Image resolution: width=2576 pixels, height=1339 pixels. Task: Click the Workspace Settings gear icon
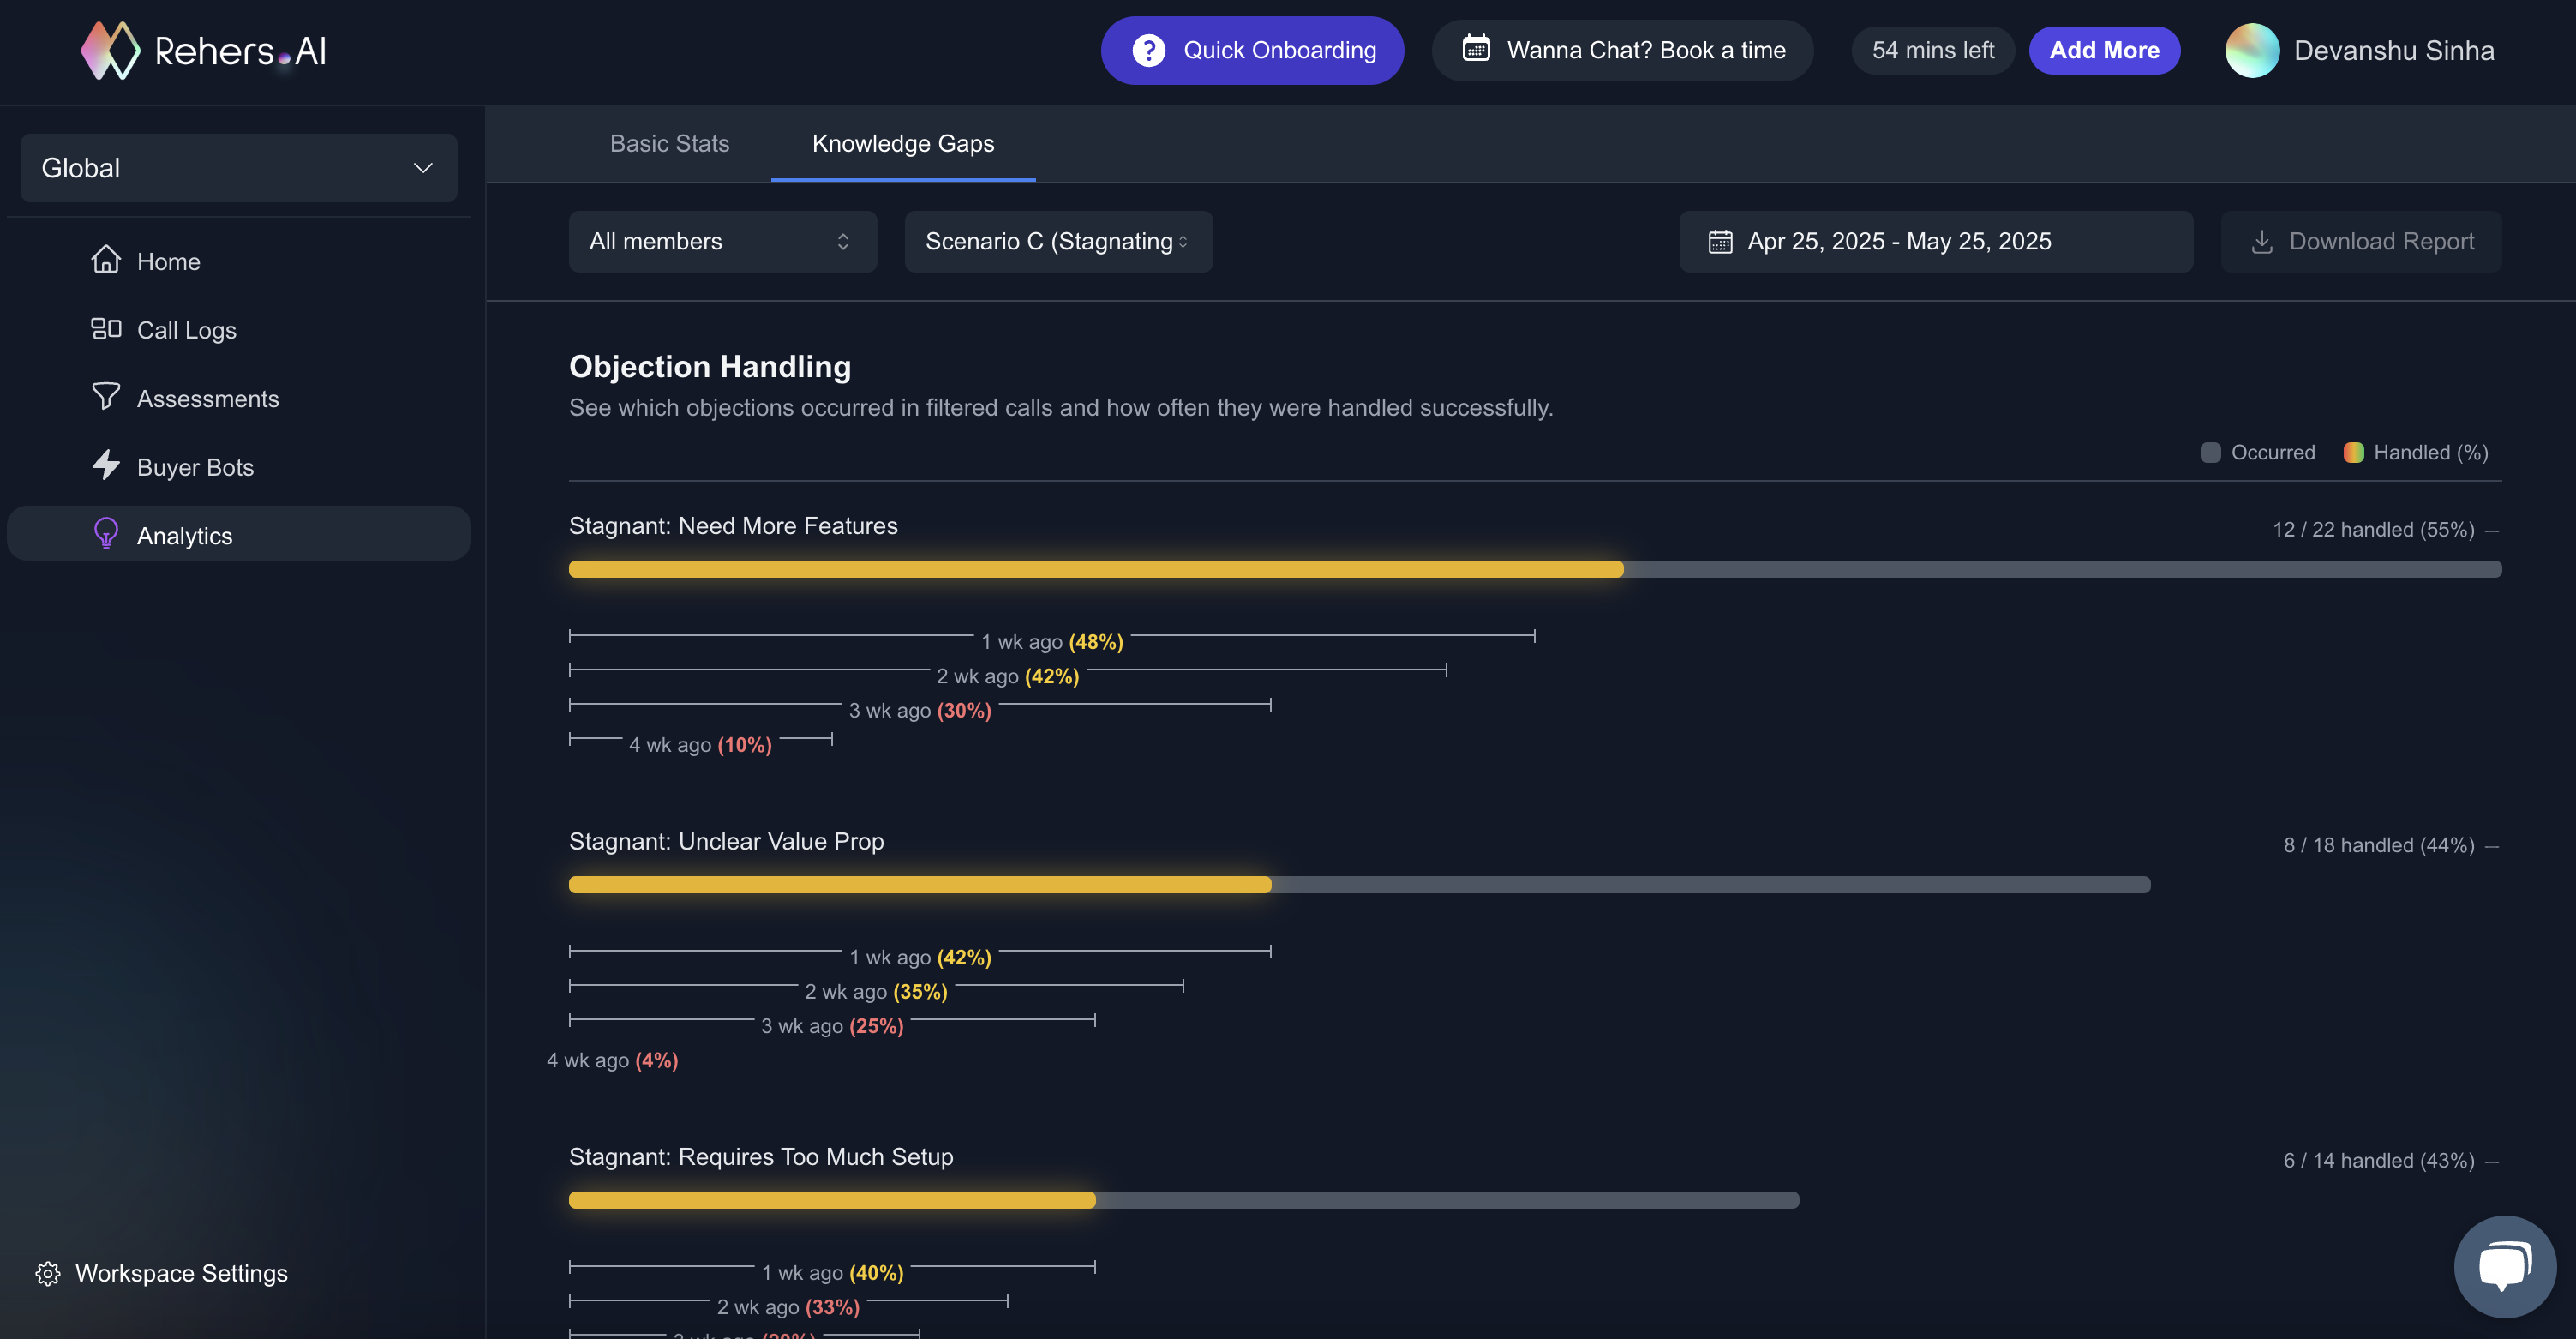[x=48, y=1273]
